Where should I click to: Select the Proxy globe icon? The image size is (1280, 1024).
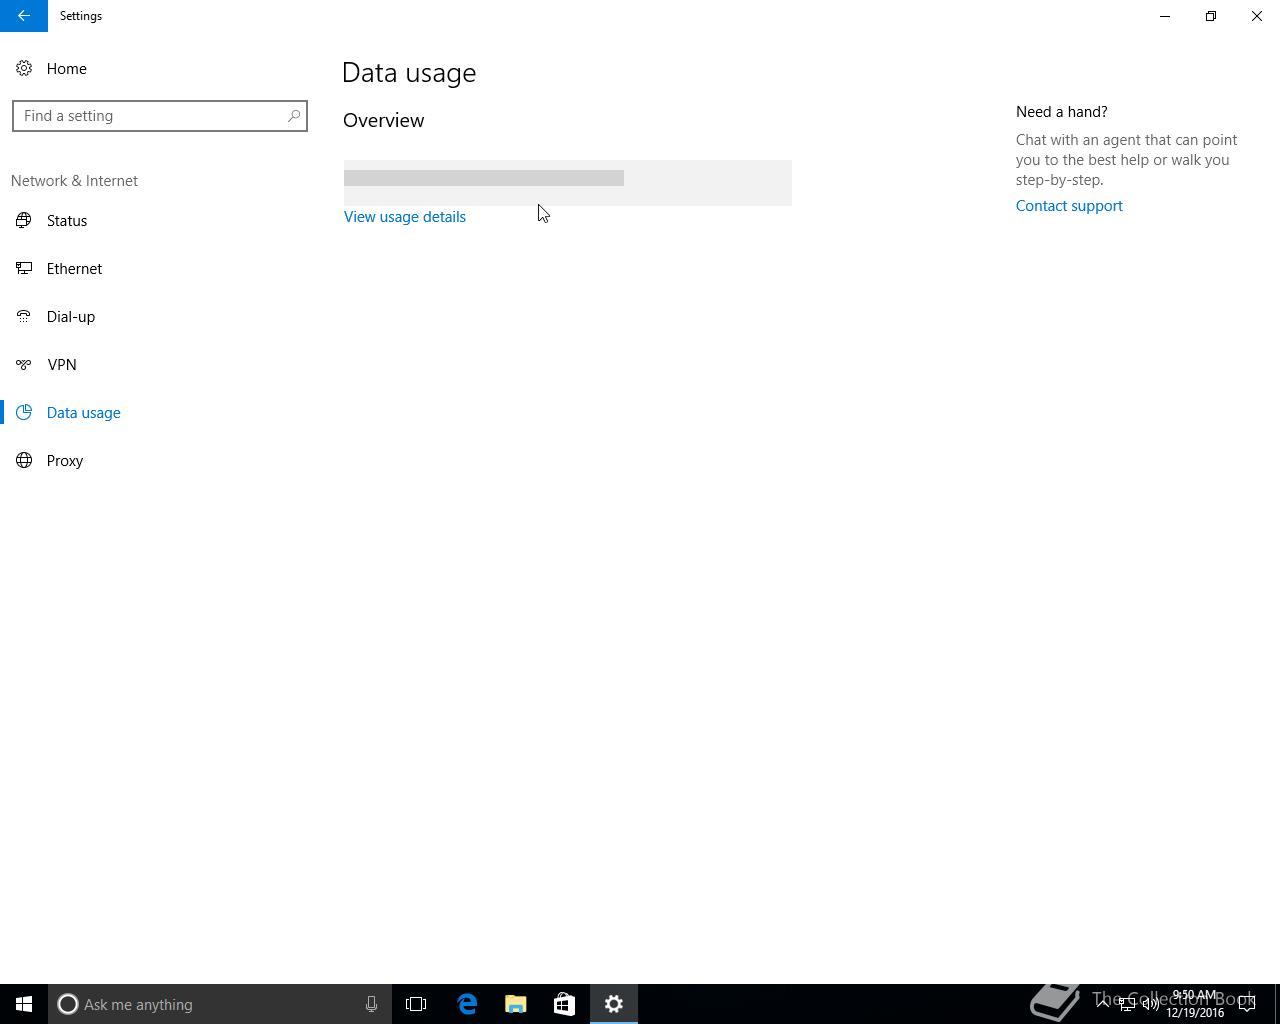(x=24, y=461)
